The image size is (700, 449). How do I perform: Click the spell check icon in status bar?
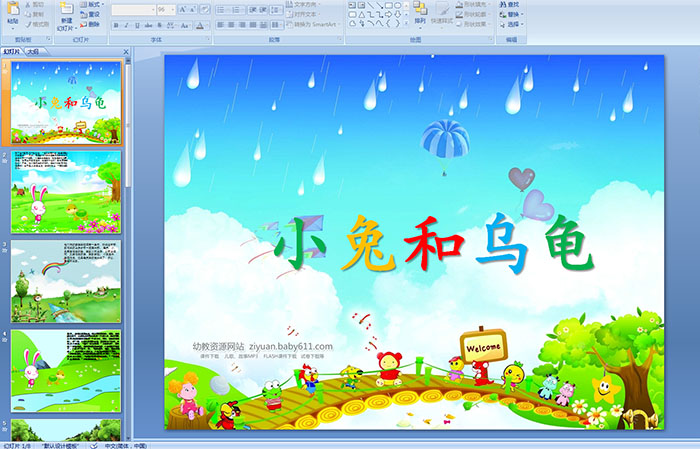95,445
